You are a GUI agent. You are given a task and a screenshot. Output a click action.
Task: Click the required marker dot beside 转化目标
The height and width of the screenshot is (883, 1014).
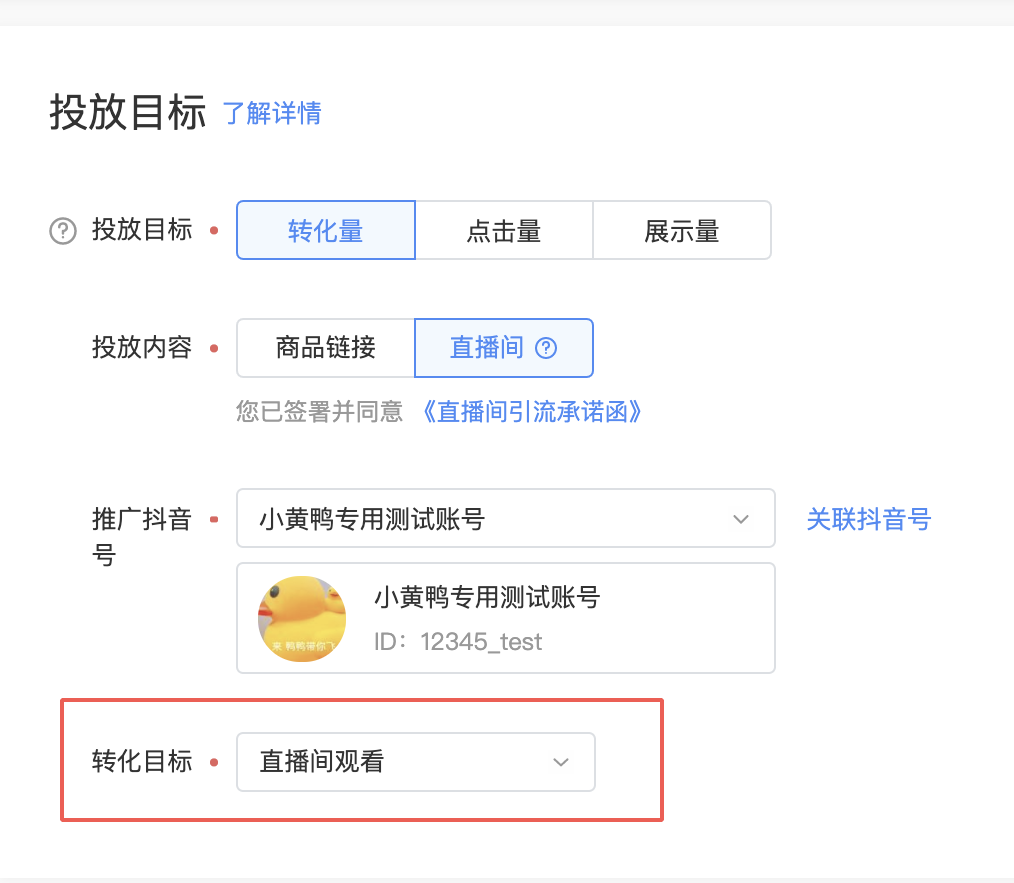tap(213, 761)
